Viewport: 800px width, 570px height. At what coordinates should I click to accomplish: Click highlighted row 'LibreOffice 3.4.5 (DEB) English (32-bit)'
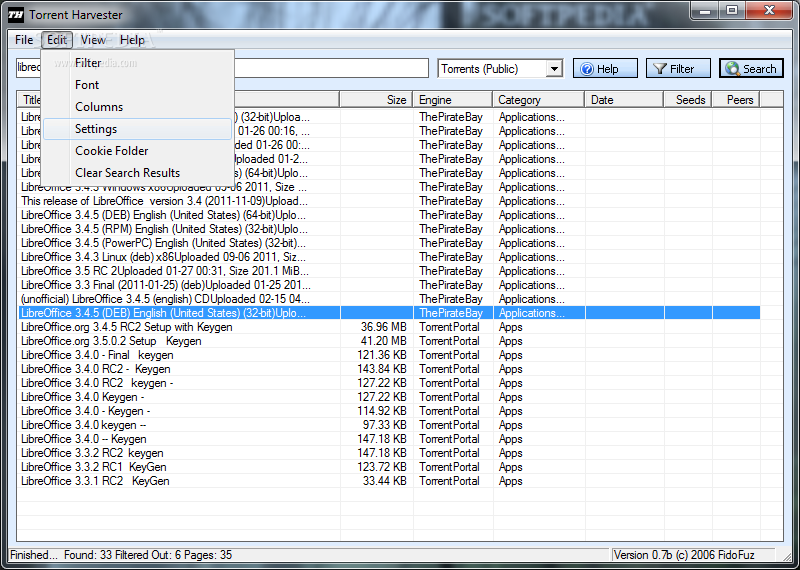tap(389, 313)
